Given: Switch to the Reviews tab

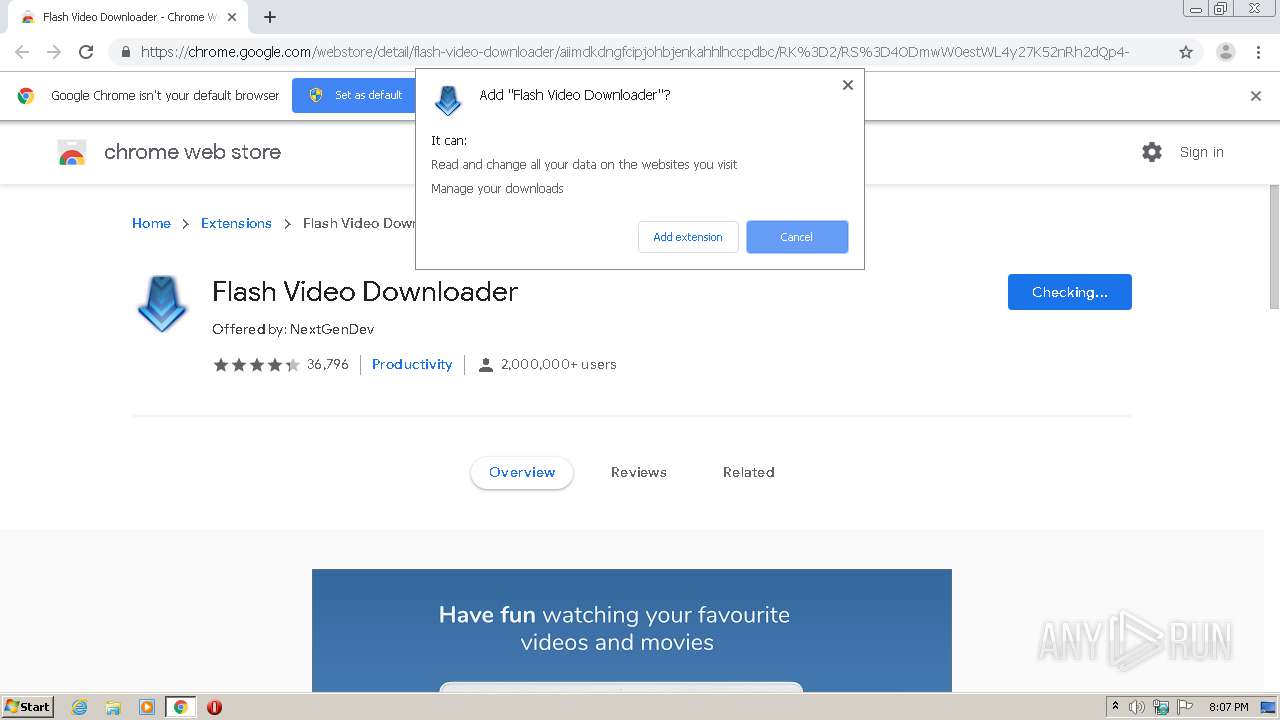Looking at the screenshot, I should tap(639, 472).
